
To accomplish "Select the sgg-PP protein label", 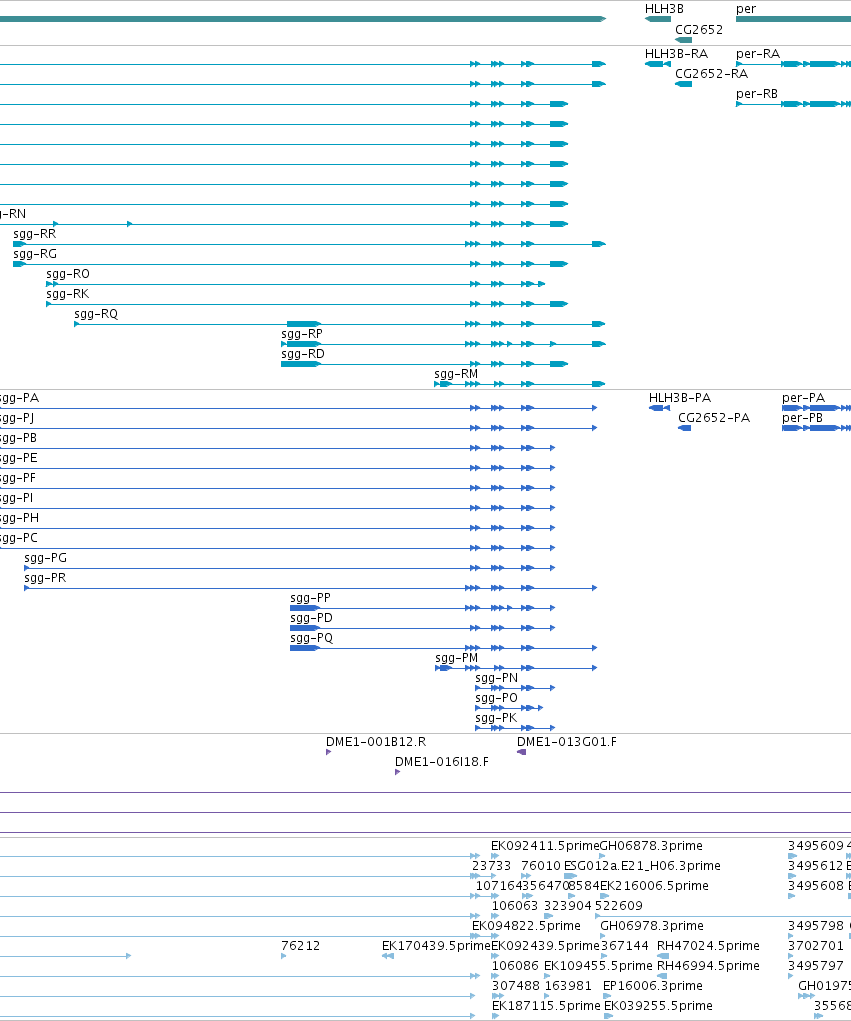I will pos(311,598).
